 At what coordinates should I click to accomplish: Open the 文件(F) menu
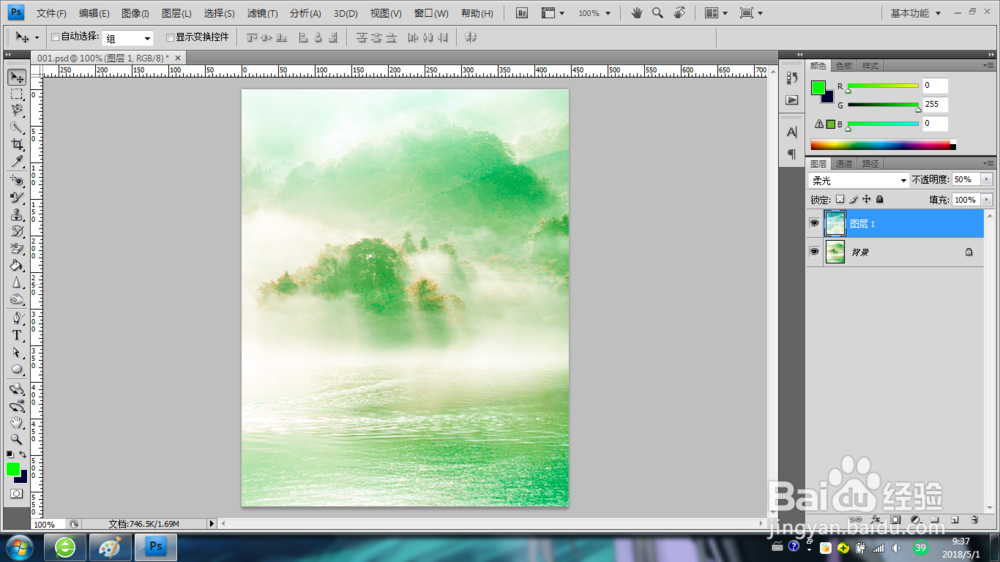pyautogui.click(x=51, y=13)
